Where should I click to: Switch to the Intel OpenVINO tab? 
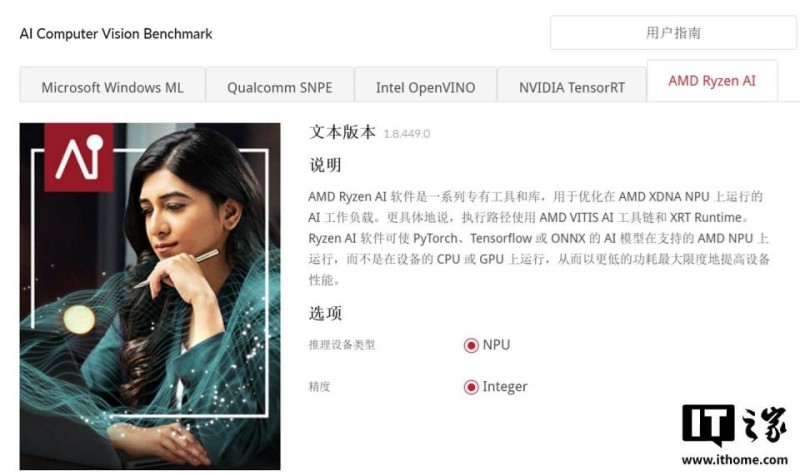(426, 85)
